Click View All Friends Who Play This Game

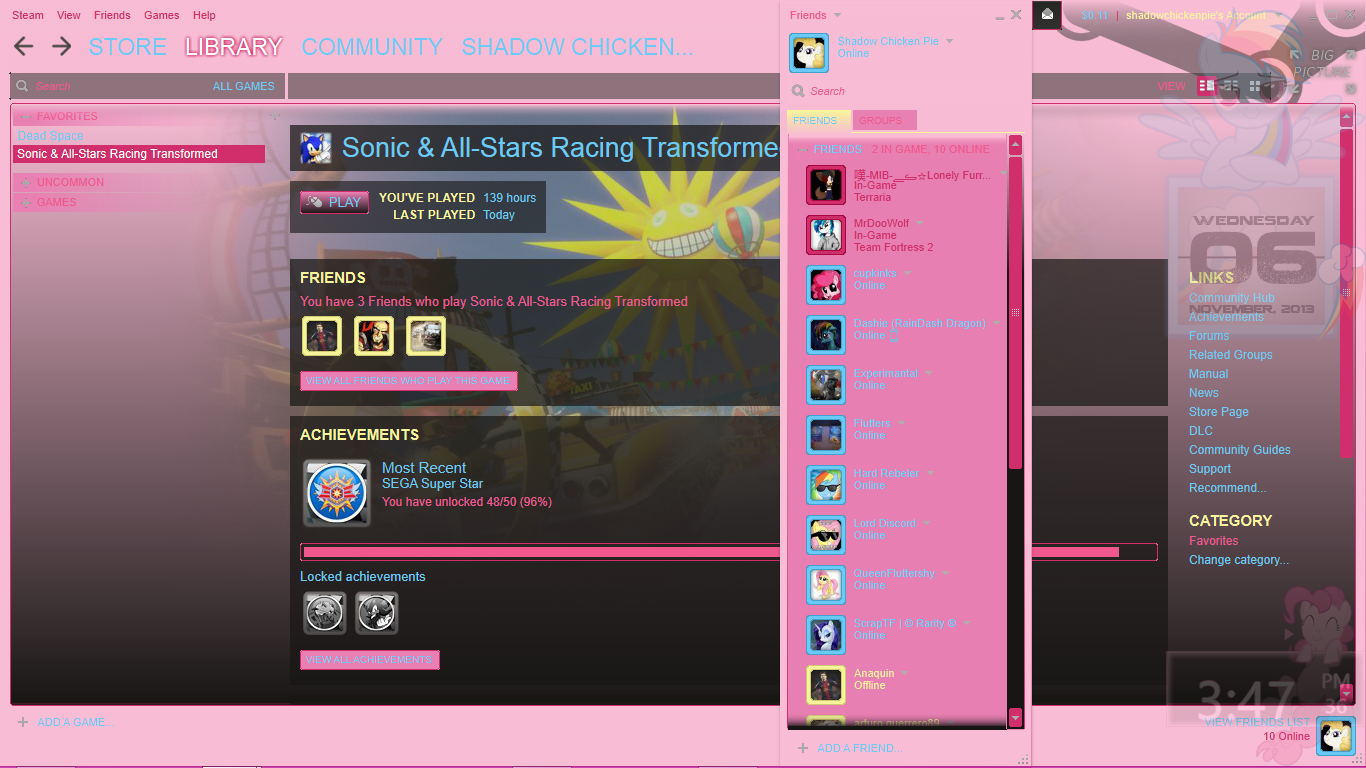(x=408, y=381)
